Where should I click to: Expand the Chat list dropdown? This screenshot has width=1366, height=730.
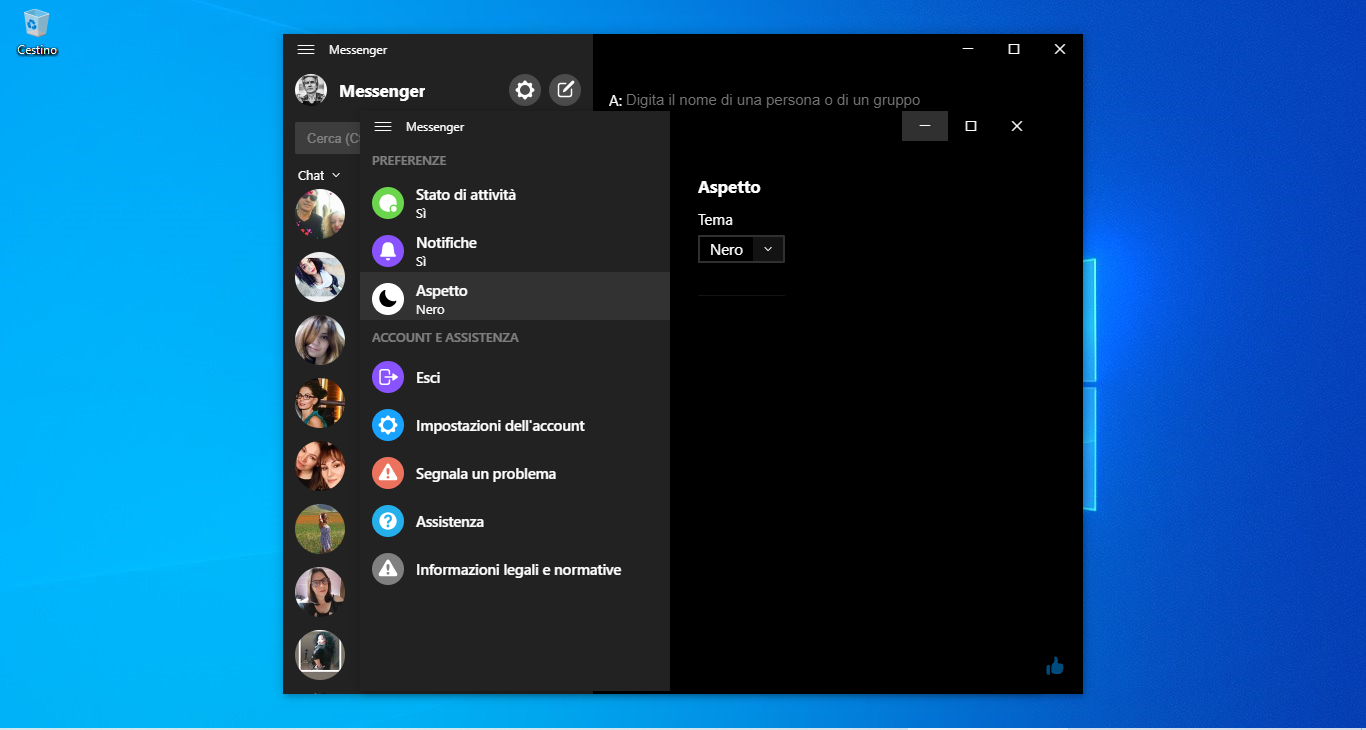(x=319, y=175)
